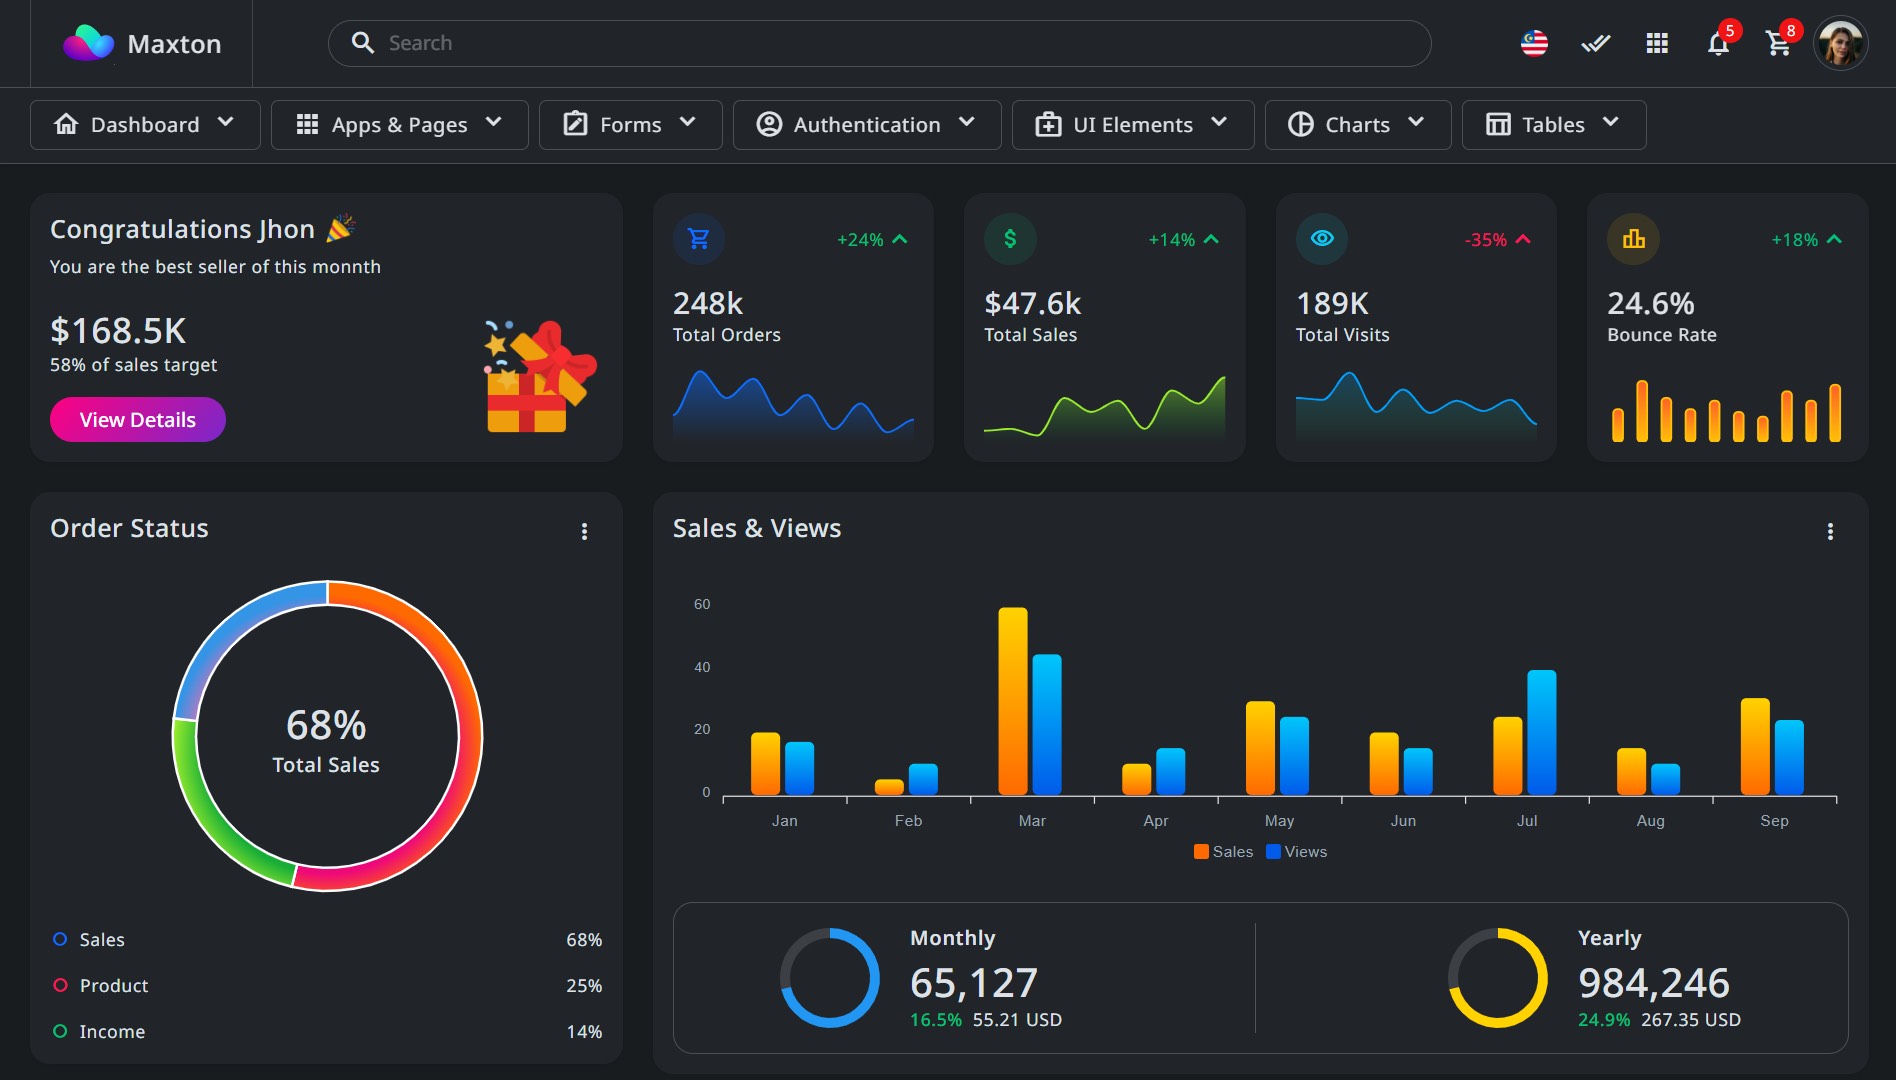Image resolution: width=1896 pixels, height=1080 pixels.
Task: Click the Monthly progress ring
Action: (830, 978)
